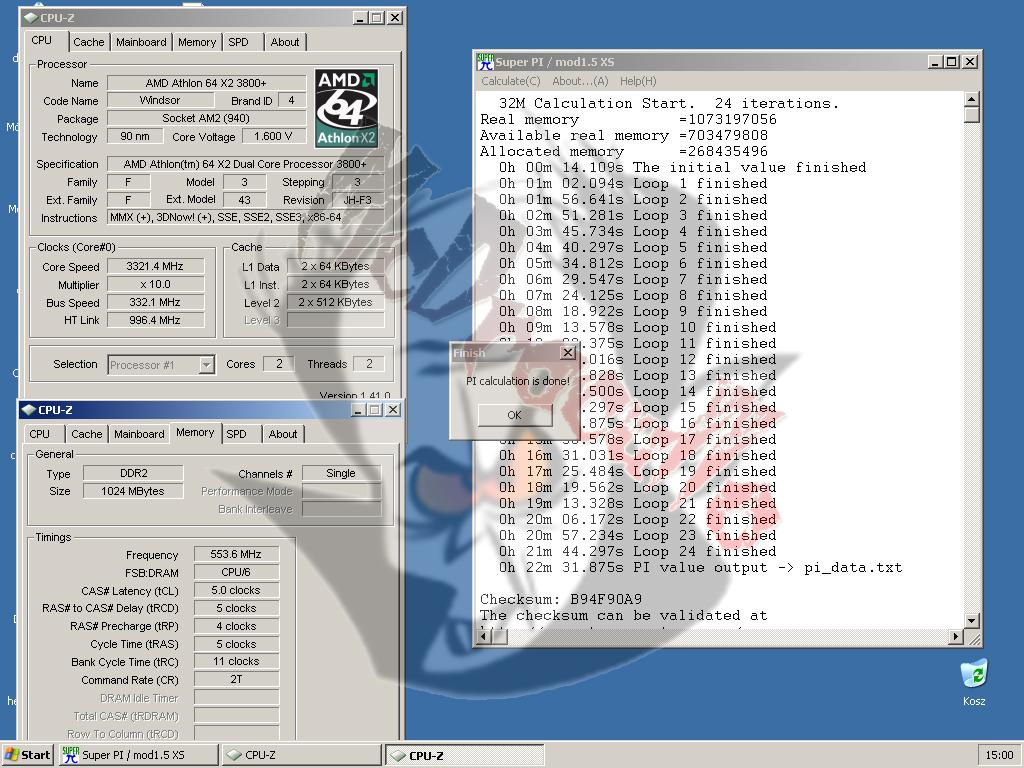Close the lower CPU-Z window

tap(392, 409)
